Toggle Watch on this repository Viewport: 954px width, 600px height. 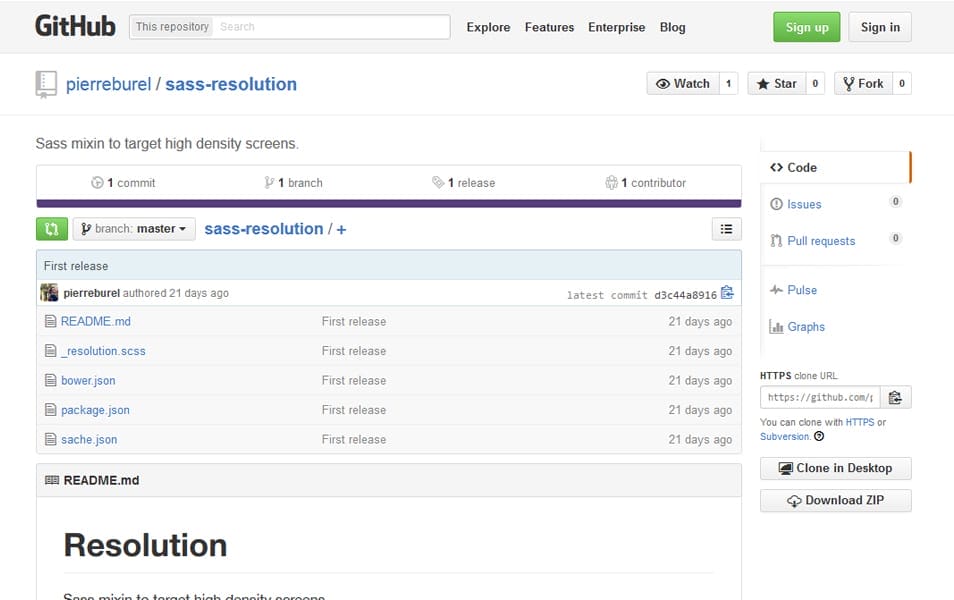point(684,84)
